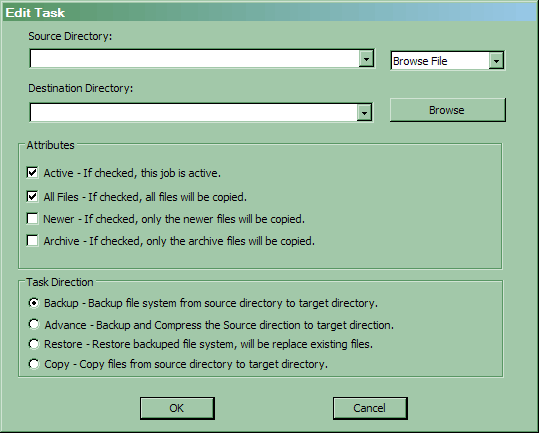Enable the Newer files checkbox
The image size is (539, 433).
(32, 219)
